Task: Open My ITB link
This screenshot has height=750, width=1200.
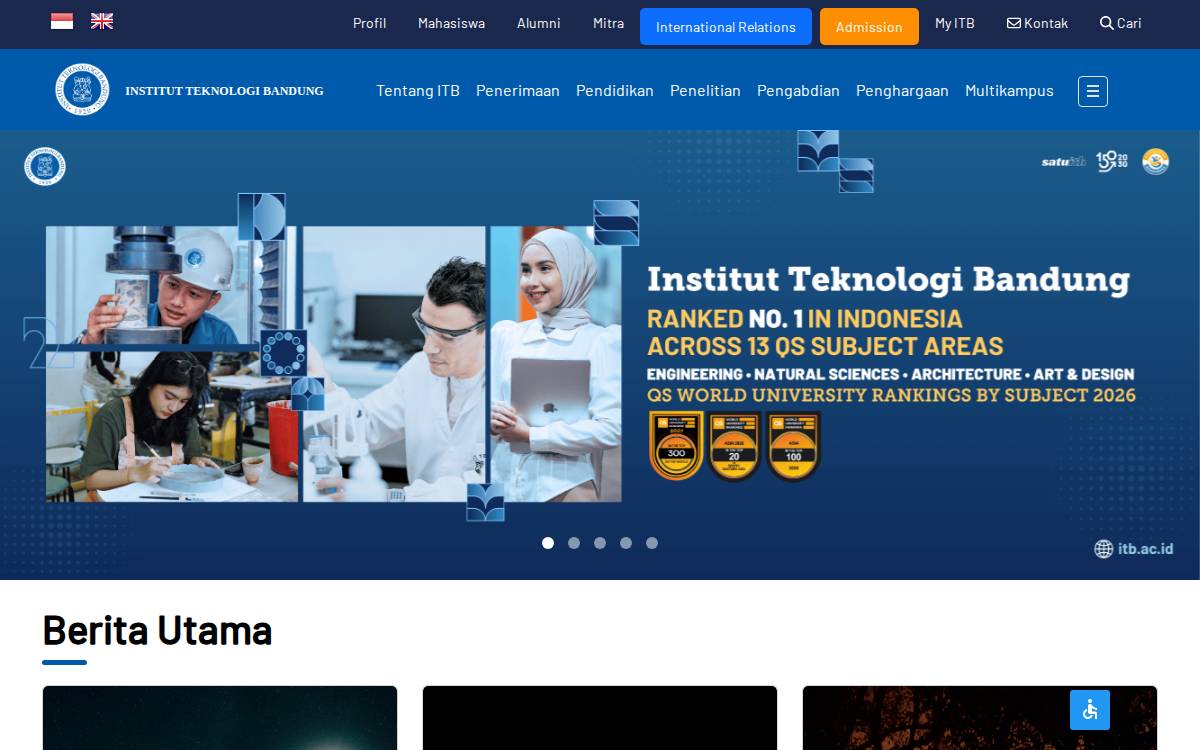Action: [955, 23]
